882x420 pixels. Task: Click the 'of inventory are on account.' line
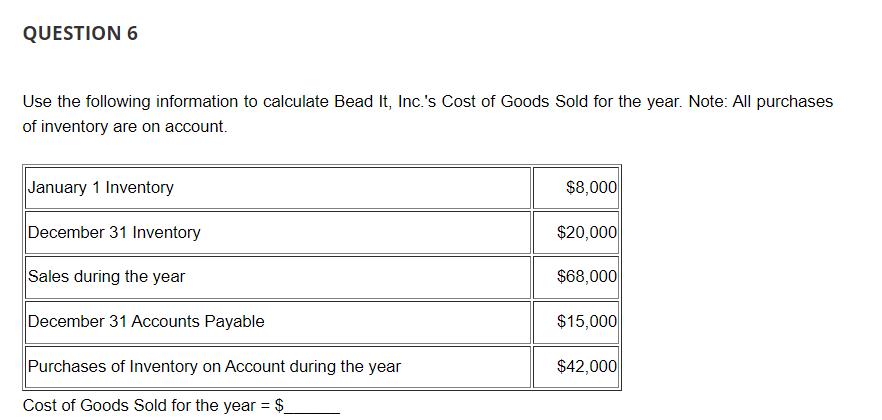click(125, 128)
